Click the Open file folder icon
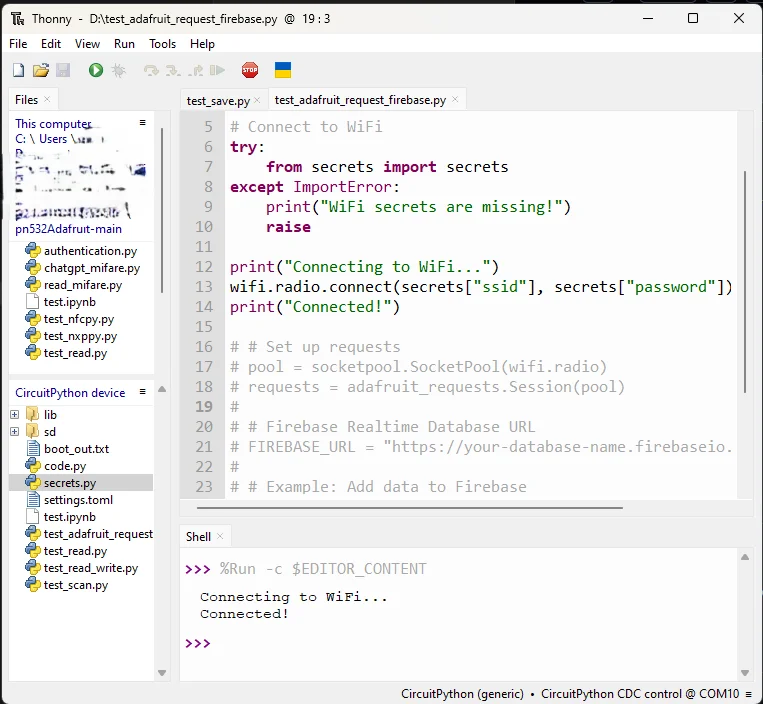 click(41, 71)
